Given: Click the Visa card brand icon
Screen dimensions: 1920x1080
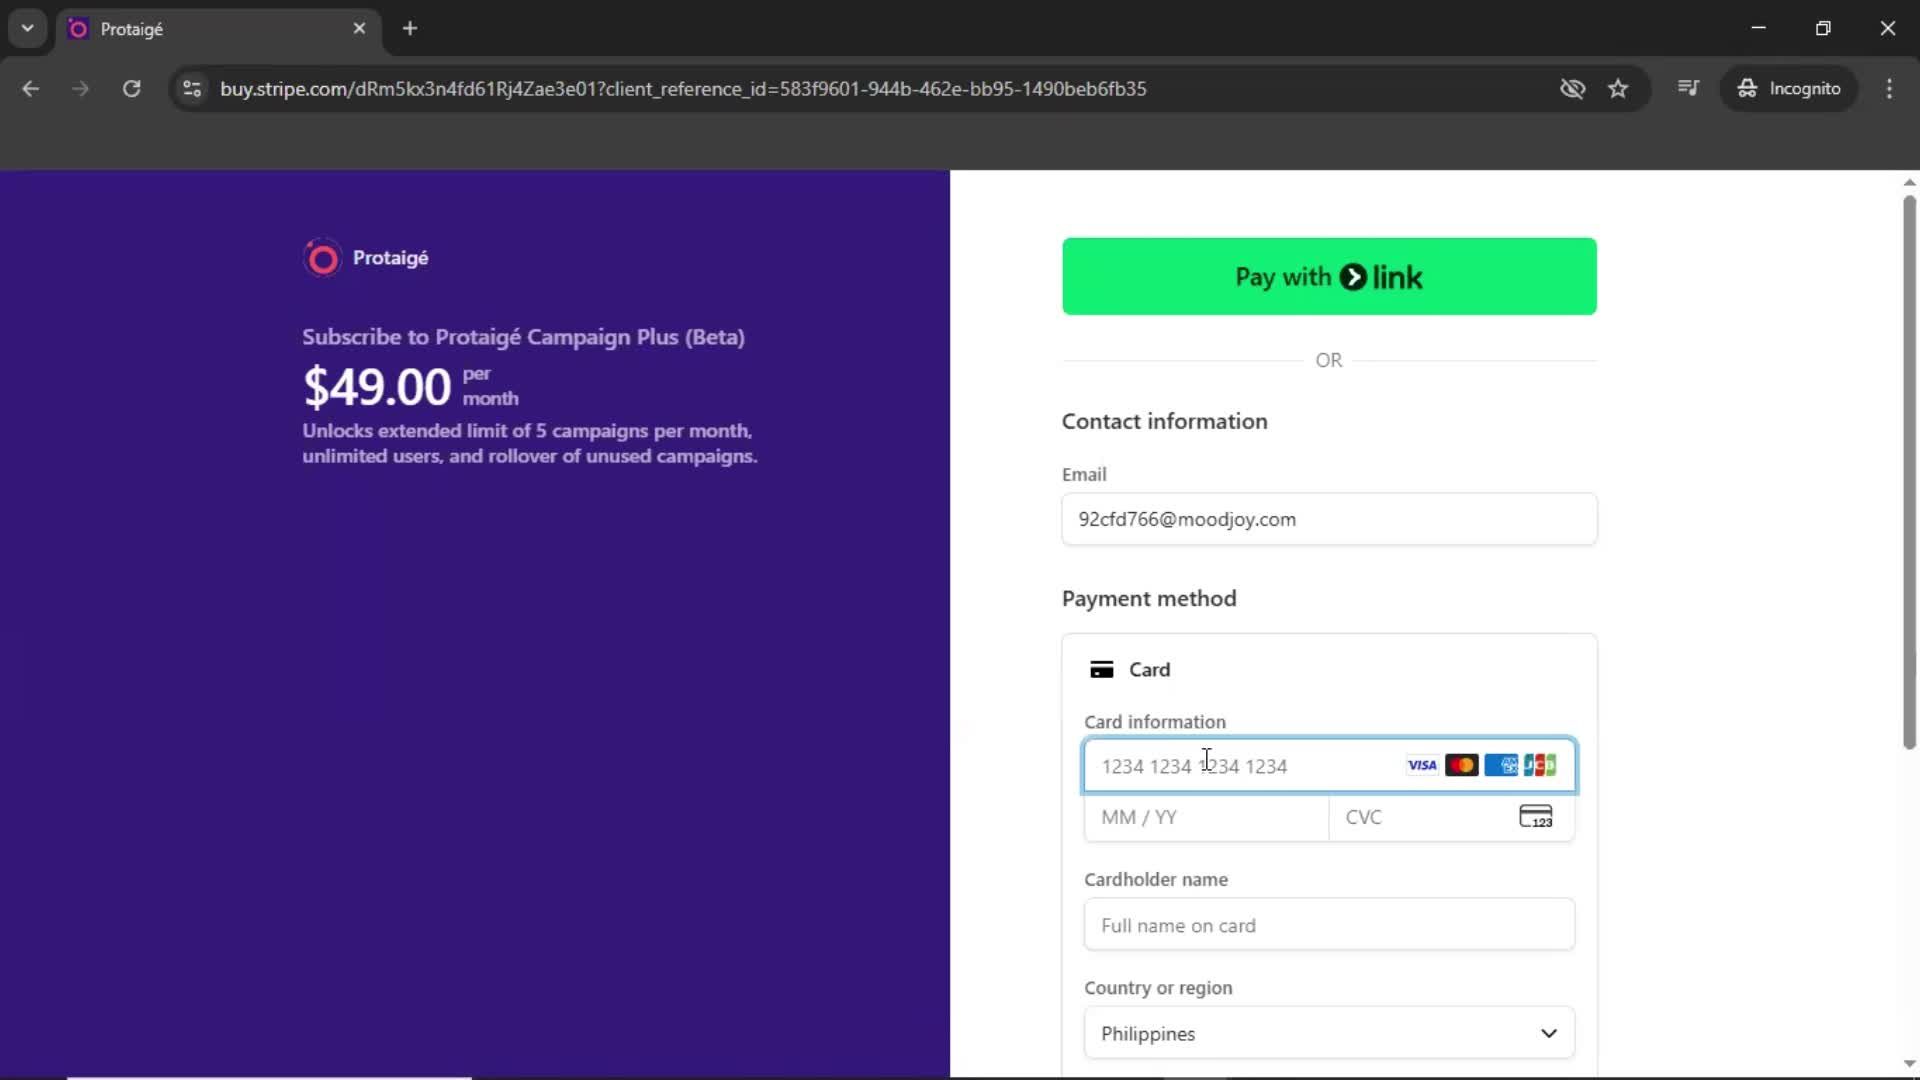Looking at the screenshot, I should coord(1421,765).
